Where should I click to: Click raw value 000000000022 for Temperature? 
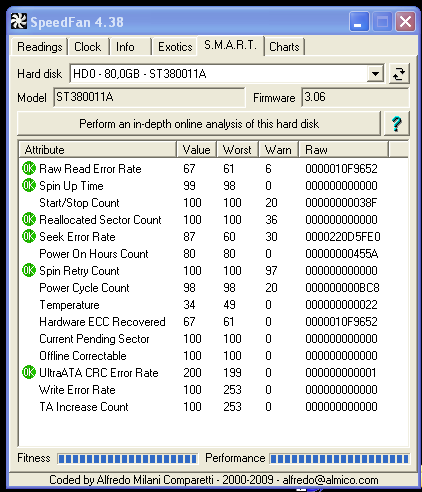pos(341,305)
